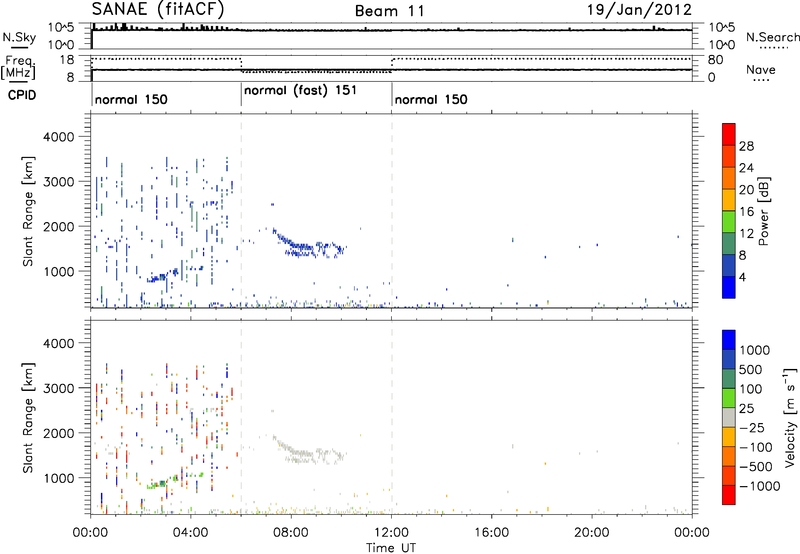Pick the red top segment of the power colorbar
Image resolution: width=800 pixels, height=554 pixels.
pos(729,134)
